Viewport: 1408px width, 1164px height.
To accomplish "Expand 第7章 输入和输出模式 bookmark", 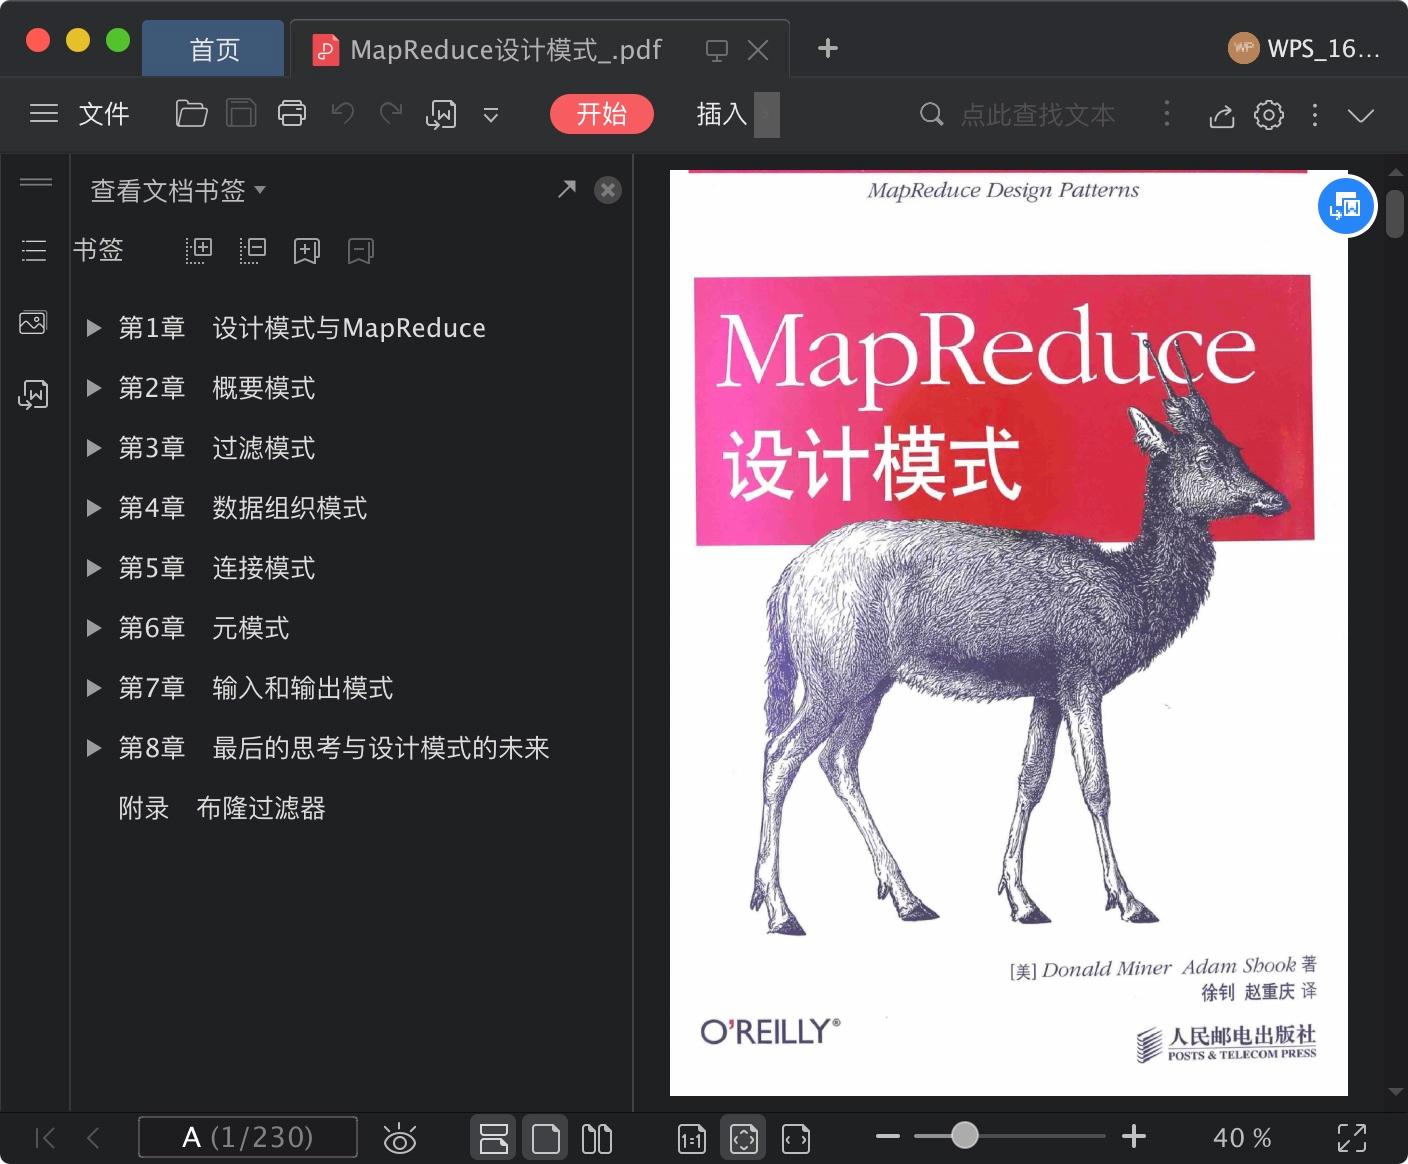I will pyautogui.click(x=94, y=688).
